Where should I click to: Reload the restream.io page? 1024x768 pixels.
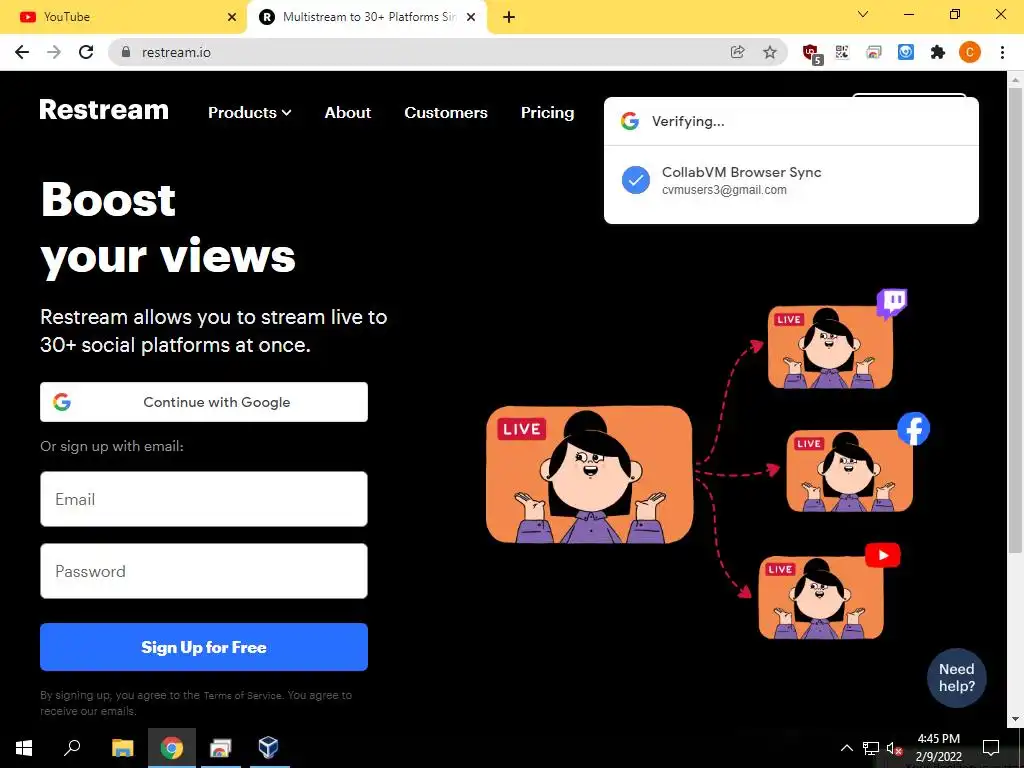86,52
